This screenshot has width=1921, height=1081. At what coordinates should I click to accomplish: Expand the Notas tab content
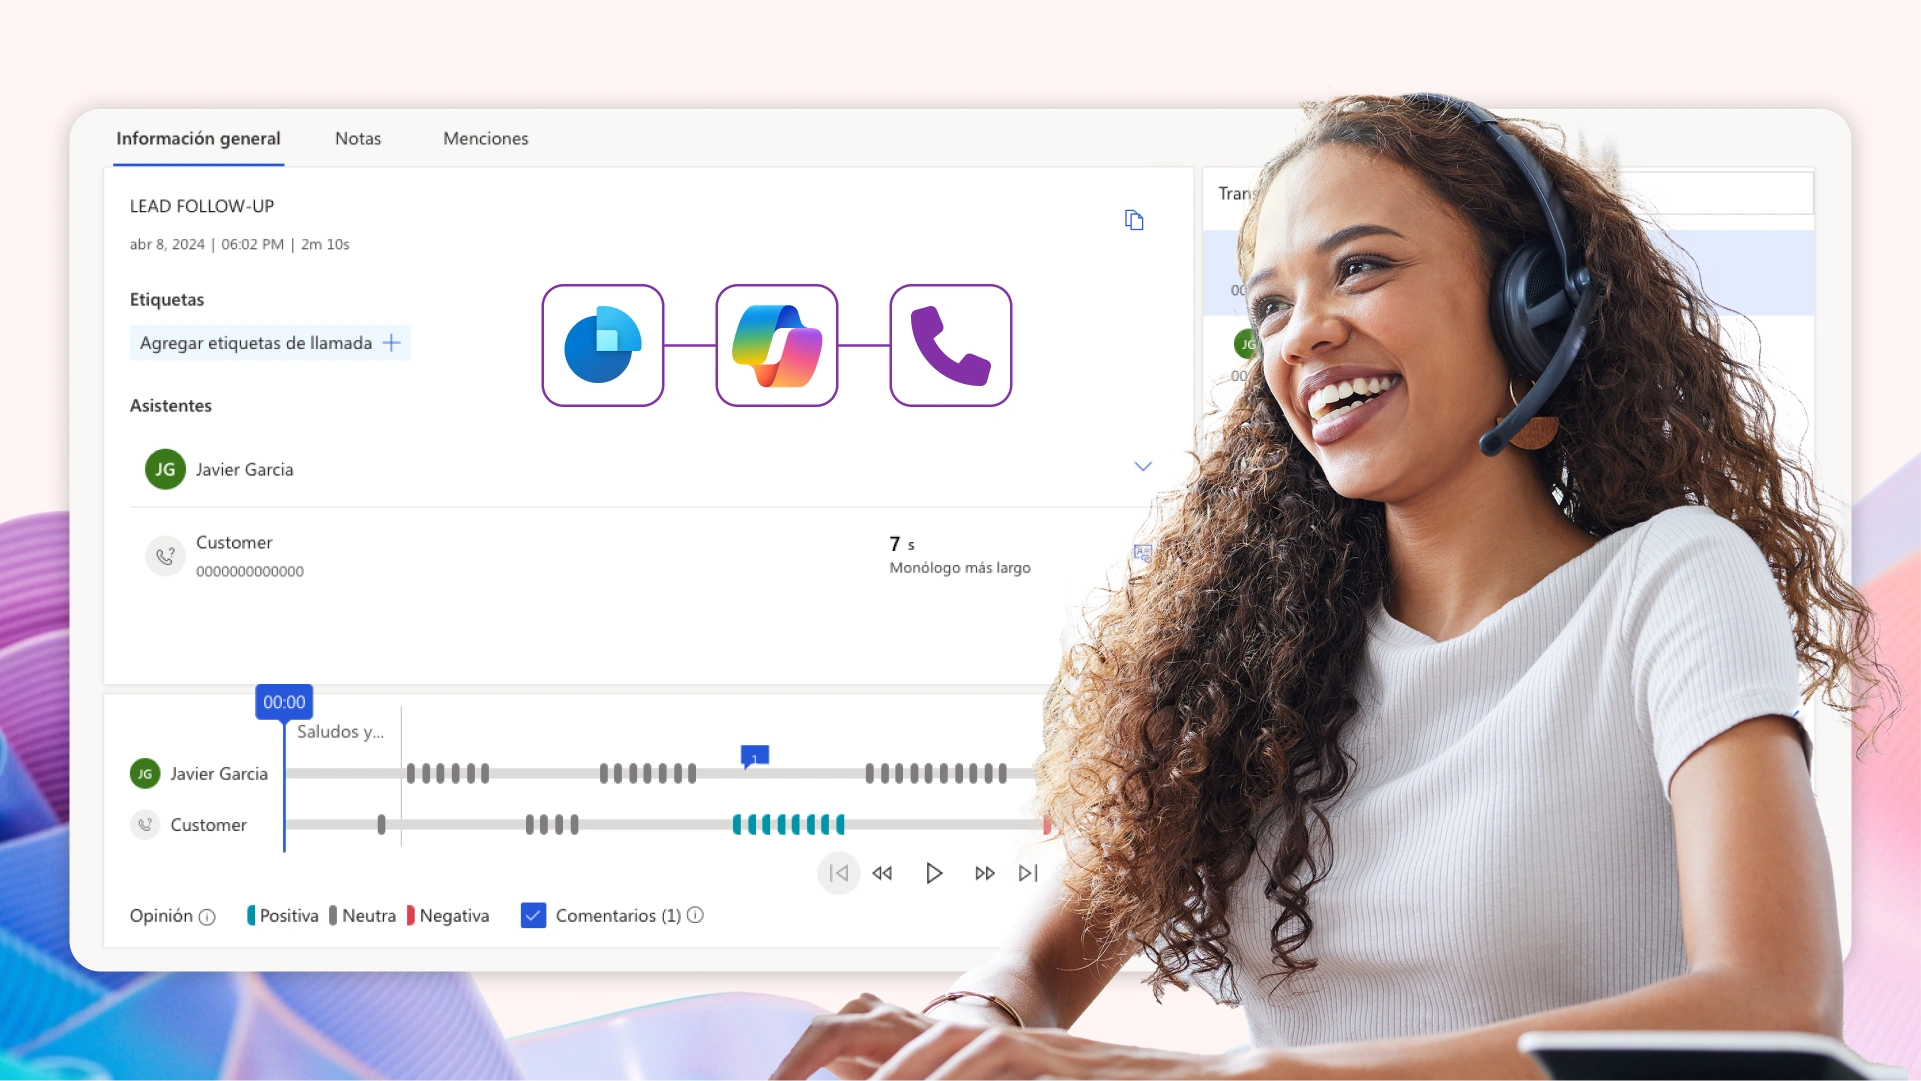point(358,137)
